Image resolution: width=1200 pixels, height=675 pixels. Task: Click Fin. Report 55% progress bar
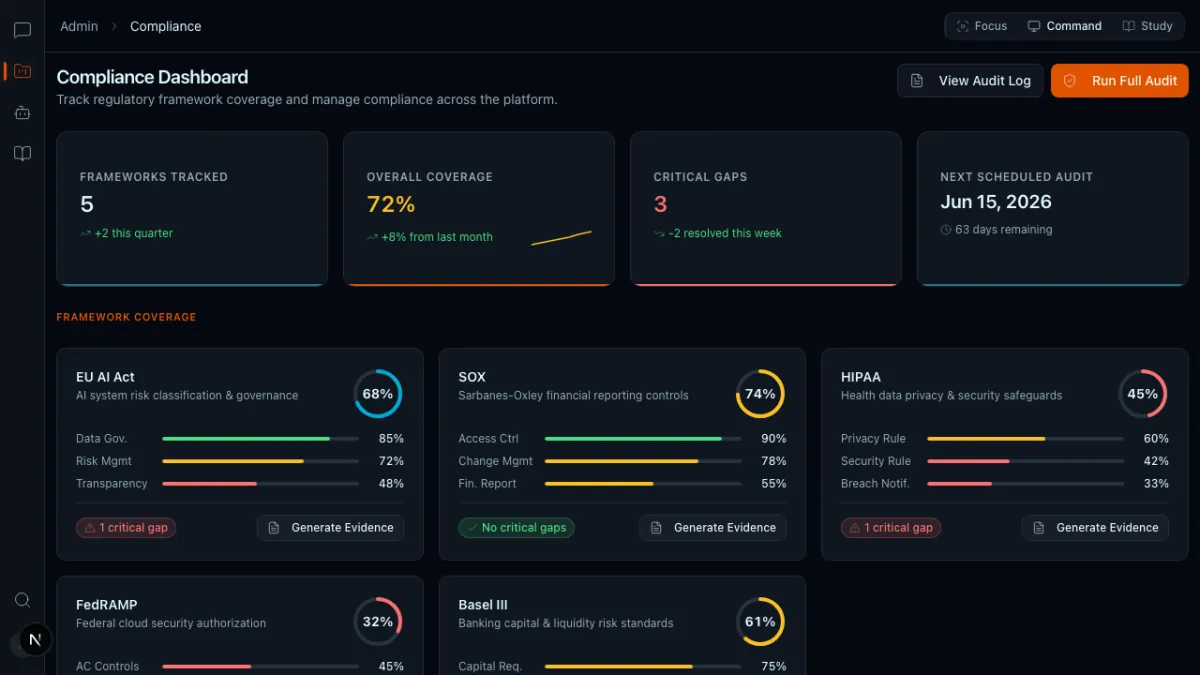click(x=643, y=484)
